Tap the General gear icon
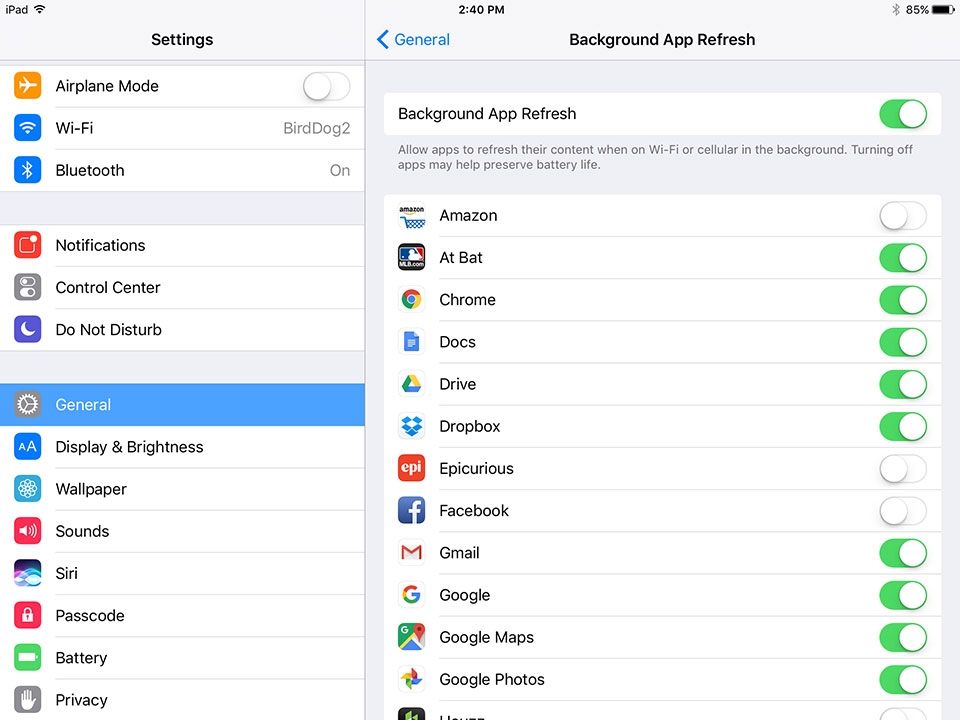Image resolution: width=960 pixels, height=720 pixels. point(28,405)
